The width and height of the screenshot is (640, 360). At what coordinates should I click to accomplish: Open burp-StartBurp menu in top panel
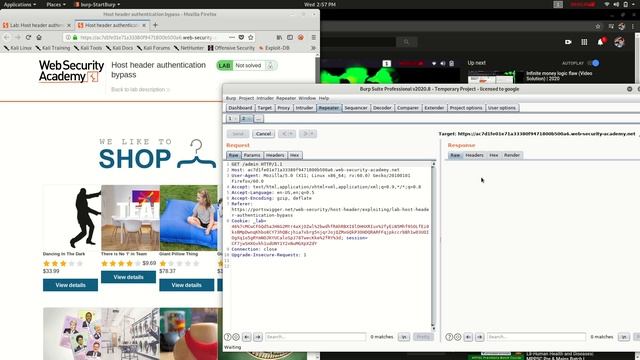point(98,4)
